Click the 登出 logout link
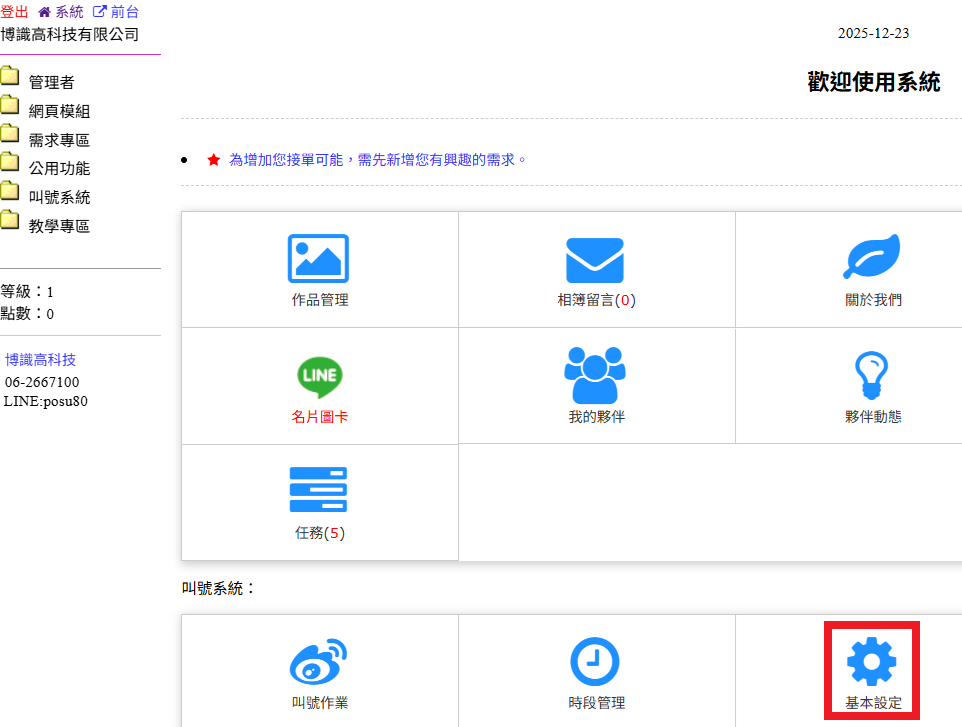This screenshot has width=962, height=727. click(14, 12)
